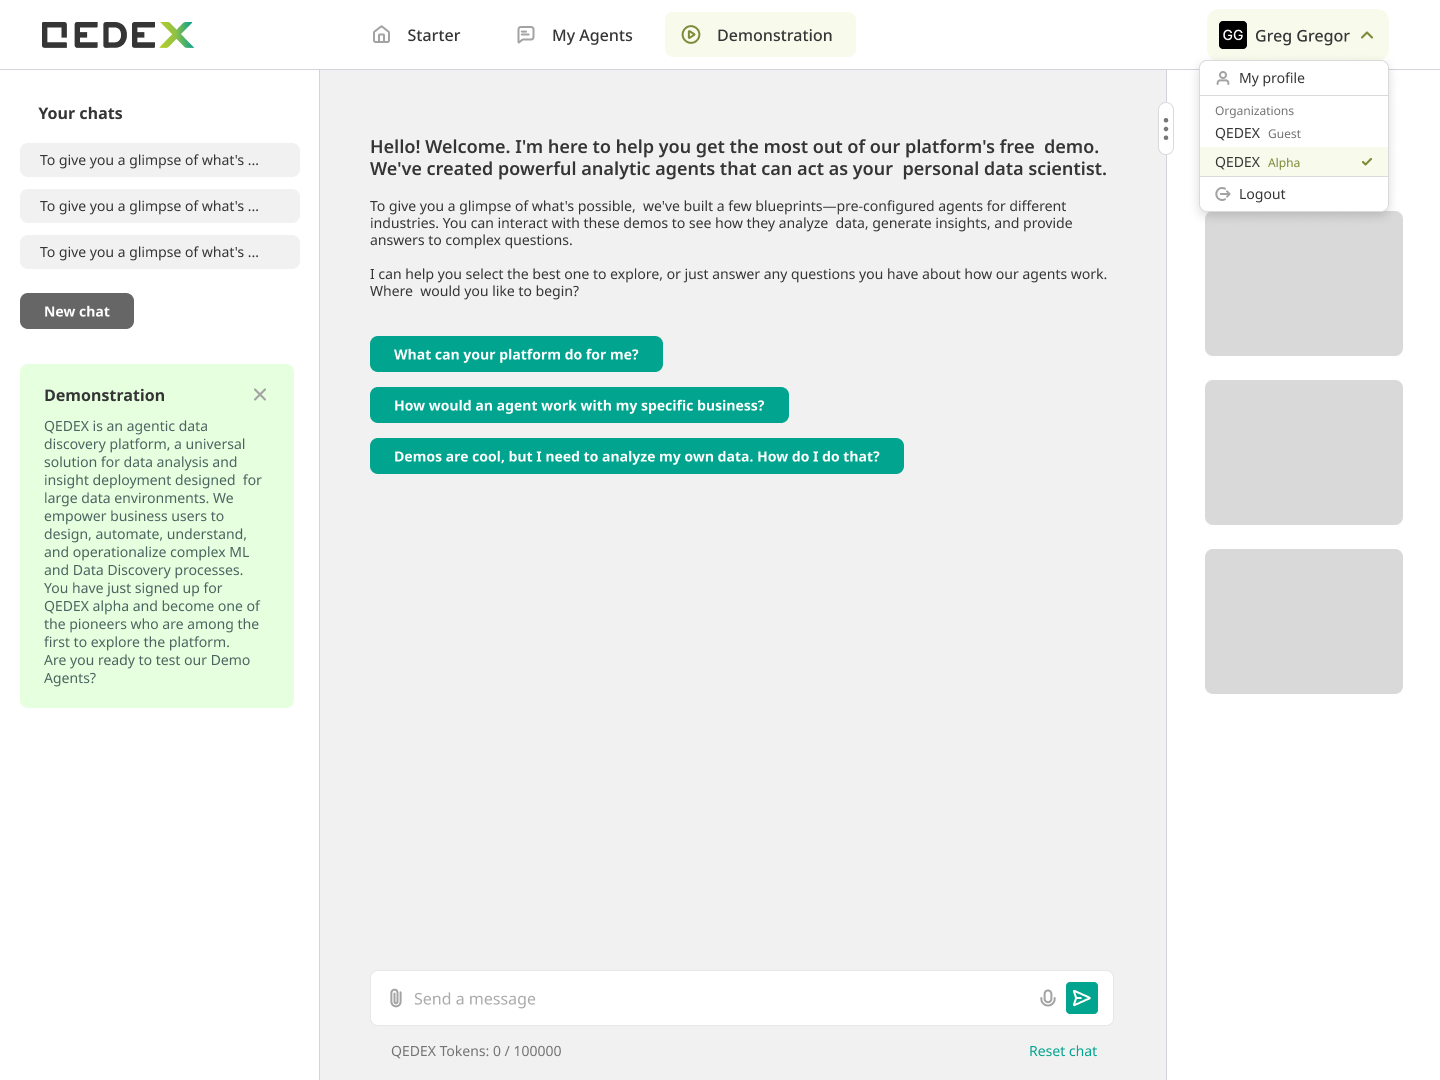The image size is (1440, 1080).
Task: Click "What can your platform do for me?"
Action: pyautogui.click(x=516, y=354)
